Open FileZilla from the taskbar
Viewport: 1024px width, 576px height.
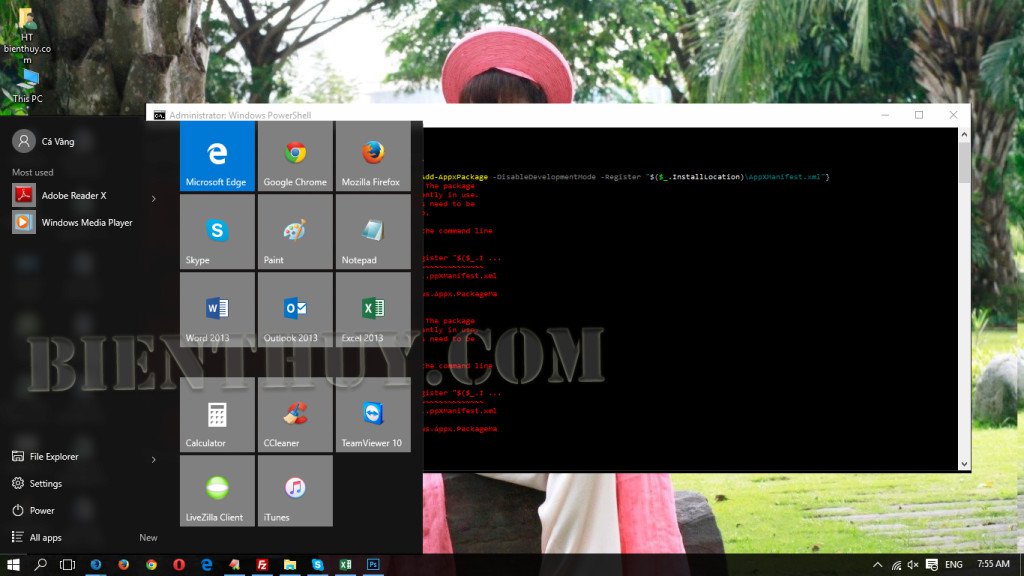point(262,565)
